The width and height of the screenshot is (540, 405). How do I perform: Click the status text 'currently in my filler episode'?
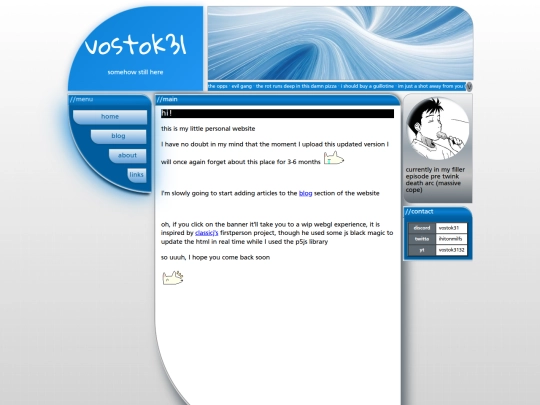435,179
